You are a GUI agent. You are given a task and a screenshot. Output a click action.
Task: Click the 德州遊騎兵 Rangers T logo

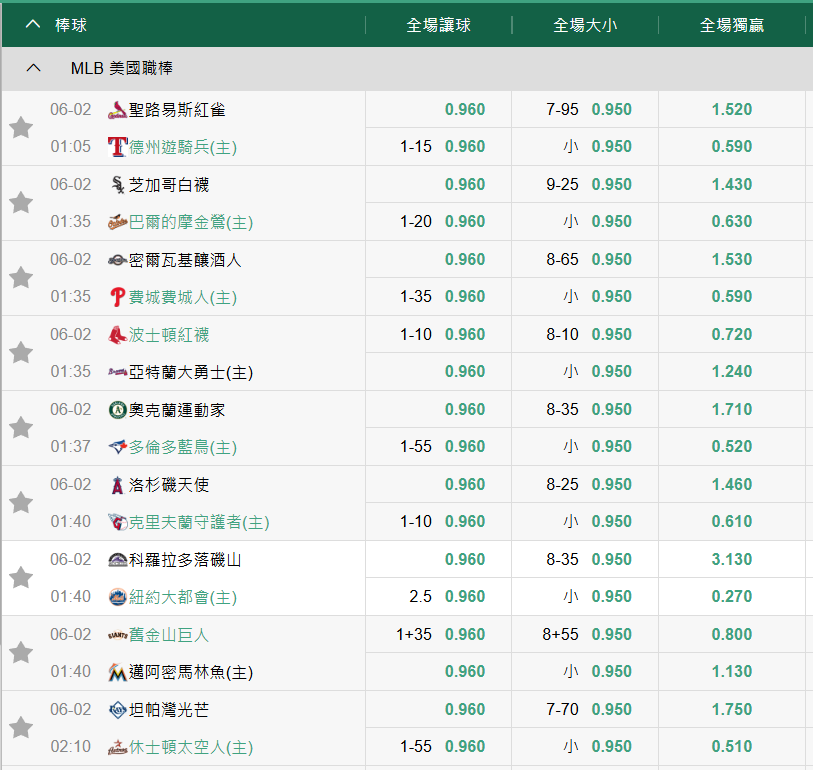click(117, 147)
